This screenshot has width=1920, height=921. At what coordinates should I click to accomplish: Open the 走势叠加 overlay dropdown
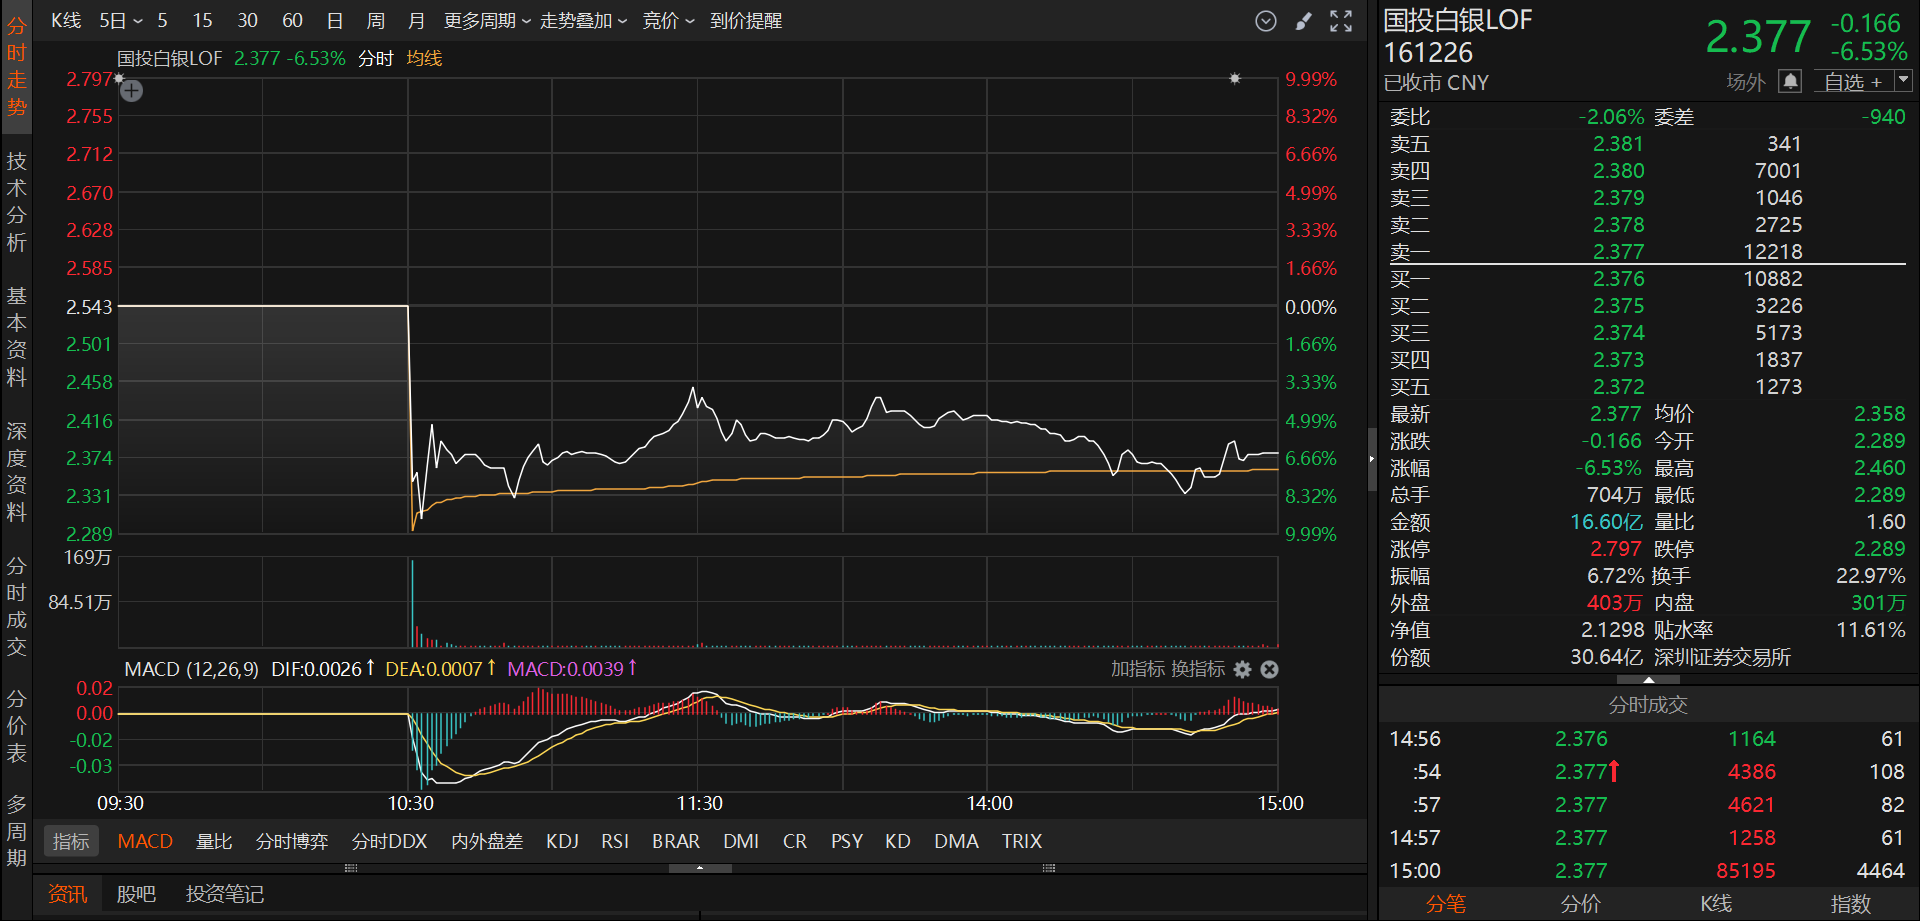coord(583,21)
